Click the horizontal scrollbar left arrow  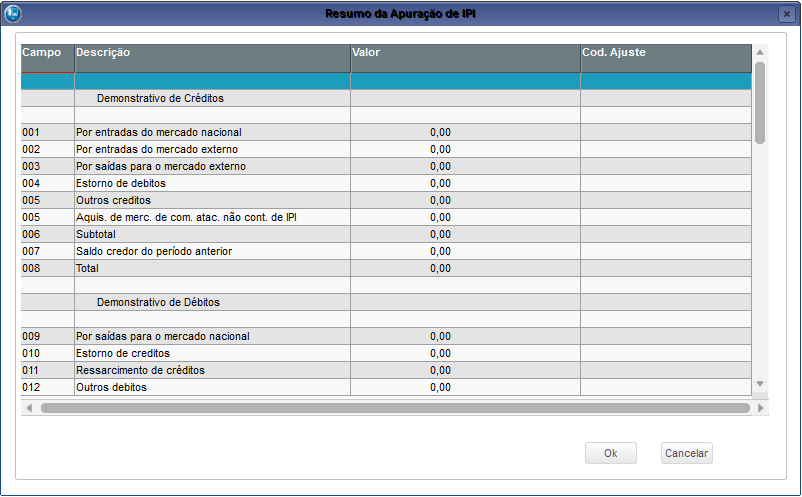[29, 408]
